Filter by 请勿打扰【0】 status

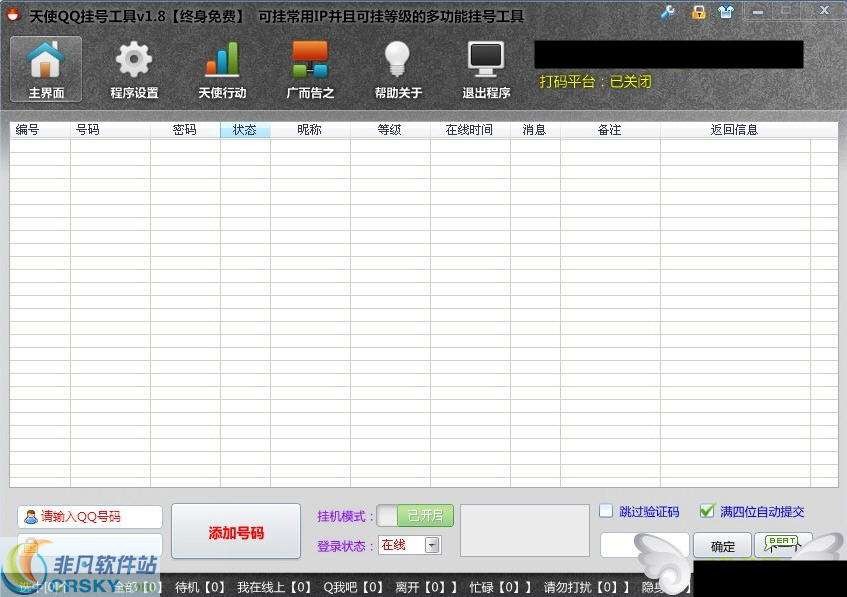[587, 587]
